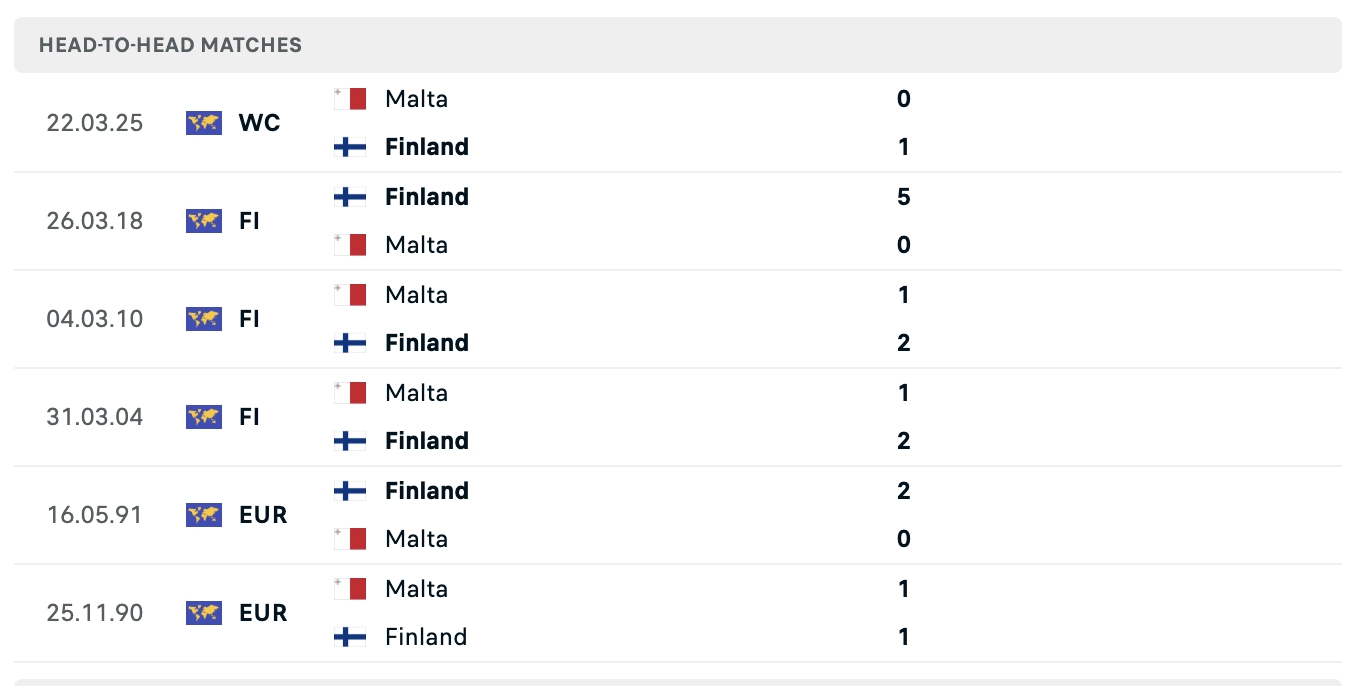The width and height of the screenshot is (1358, 686).
Task: Select the FI globe icon next to 04.03.10
Action: (203, 318)
